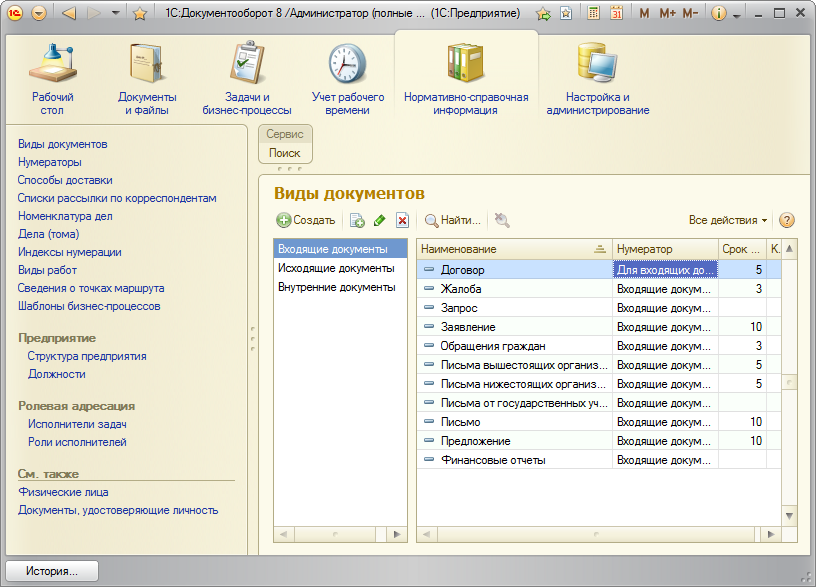Select the Поиск service tab
This screenshot has height=587, width=816.
pyautogui.click(x=285, y=153)
